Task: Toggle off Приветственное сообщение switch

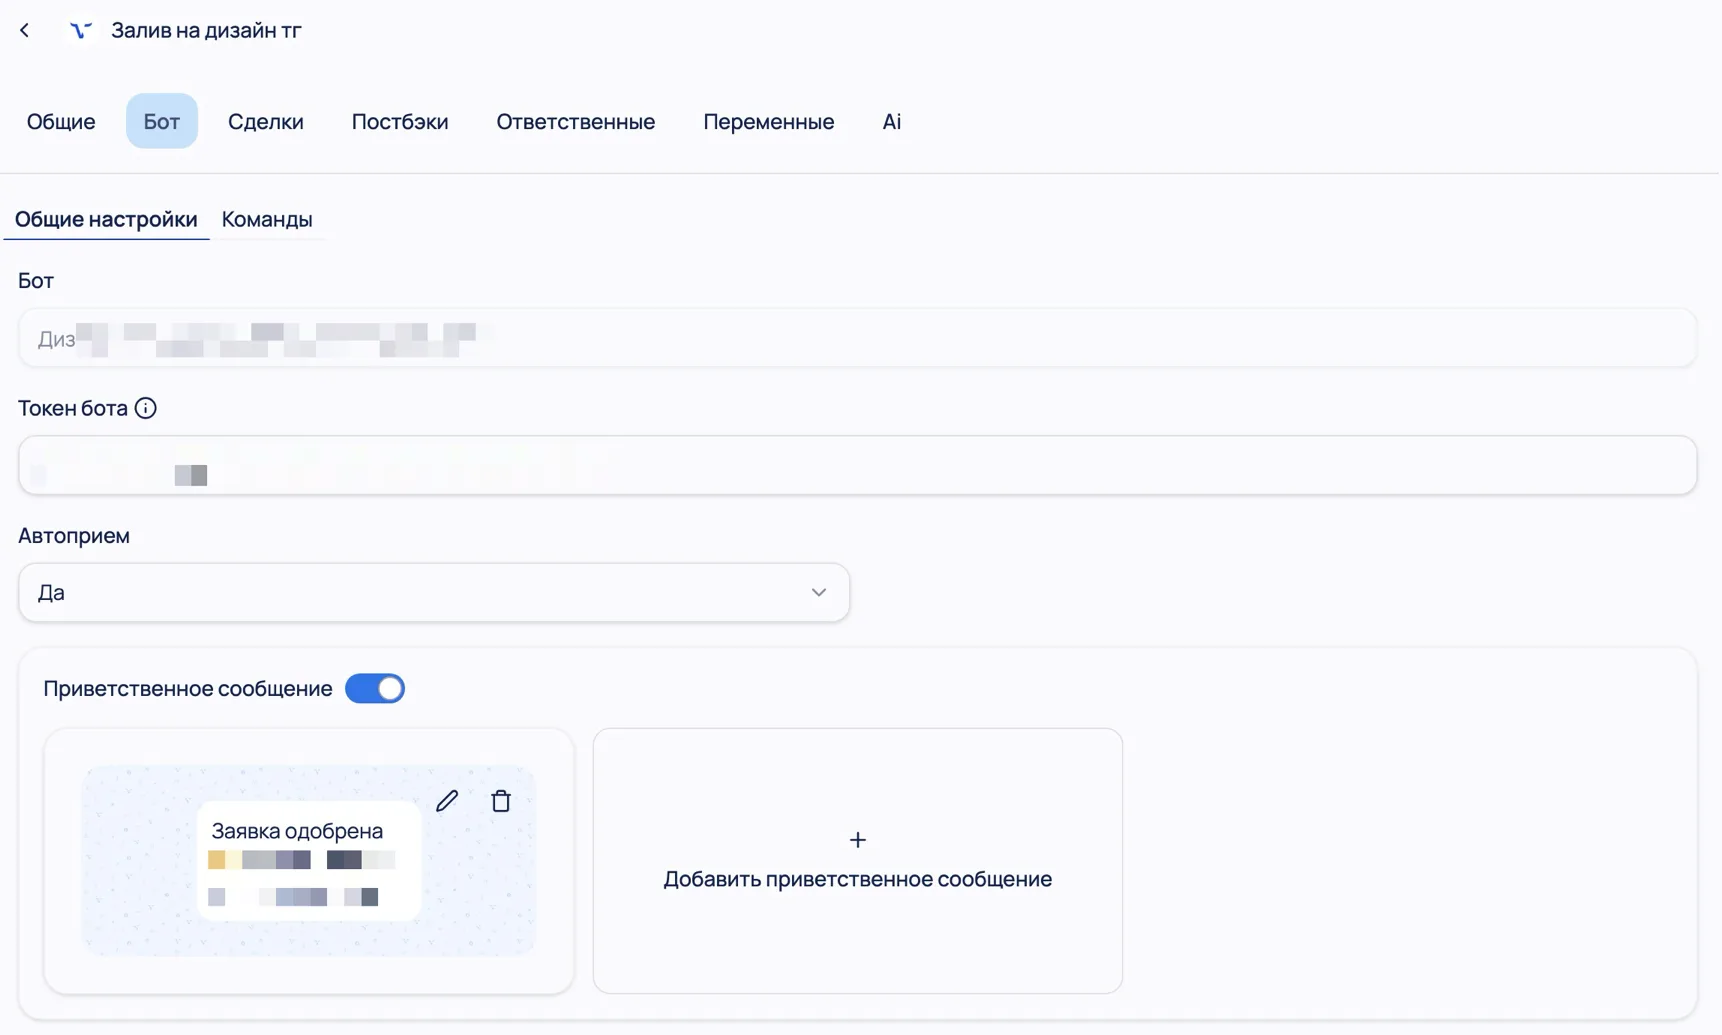Action: click(x=375, y=689)
